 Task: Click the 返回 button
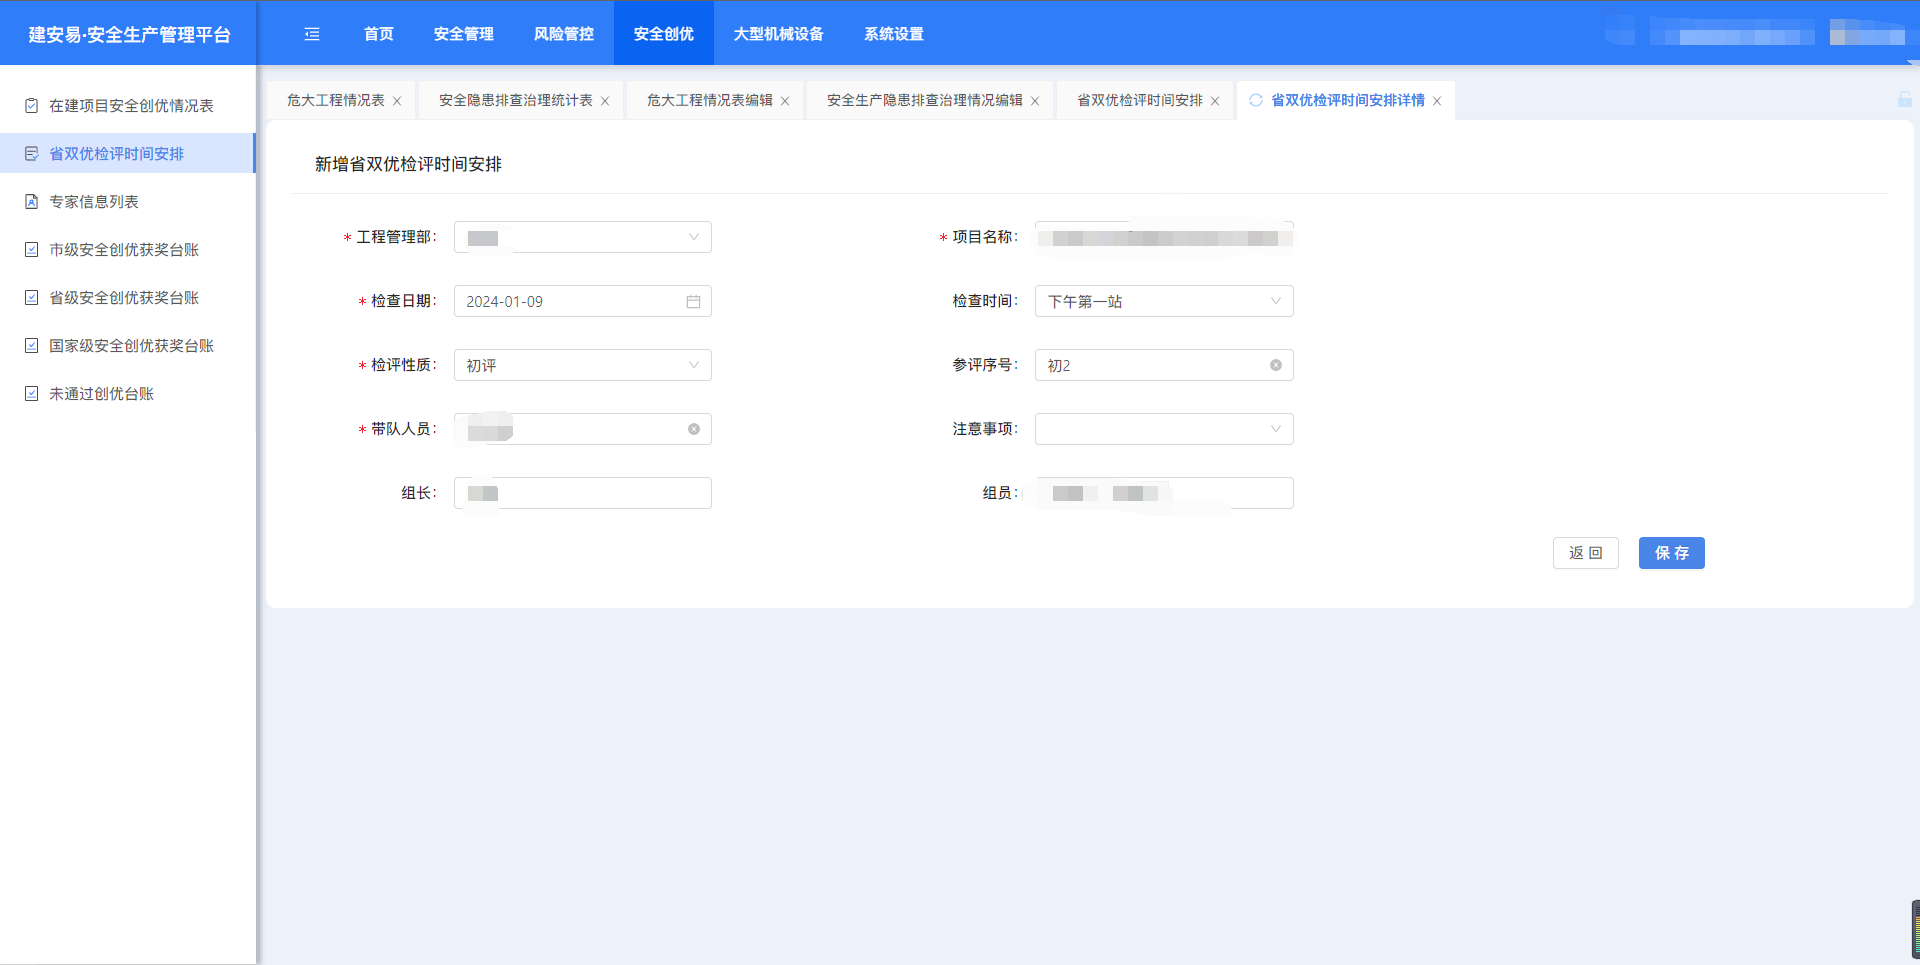pyautogui.click(x=1585, y=553)
